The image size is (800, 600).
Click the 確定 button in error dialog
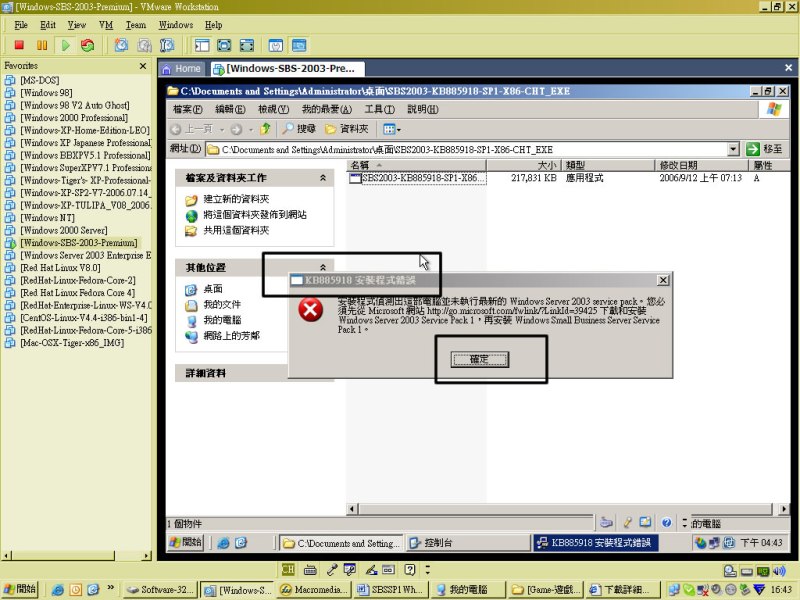tap(480, 359)
